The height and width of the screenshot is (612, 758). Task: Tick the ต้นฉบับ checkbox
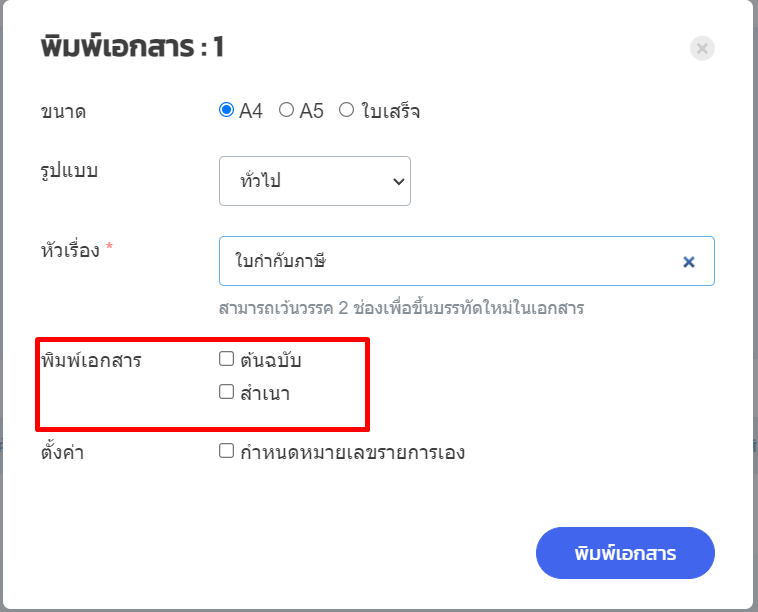tap(227, 359)
